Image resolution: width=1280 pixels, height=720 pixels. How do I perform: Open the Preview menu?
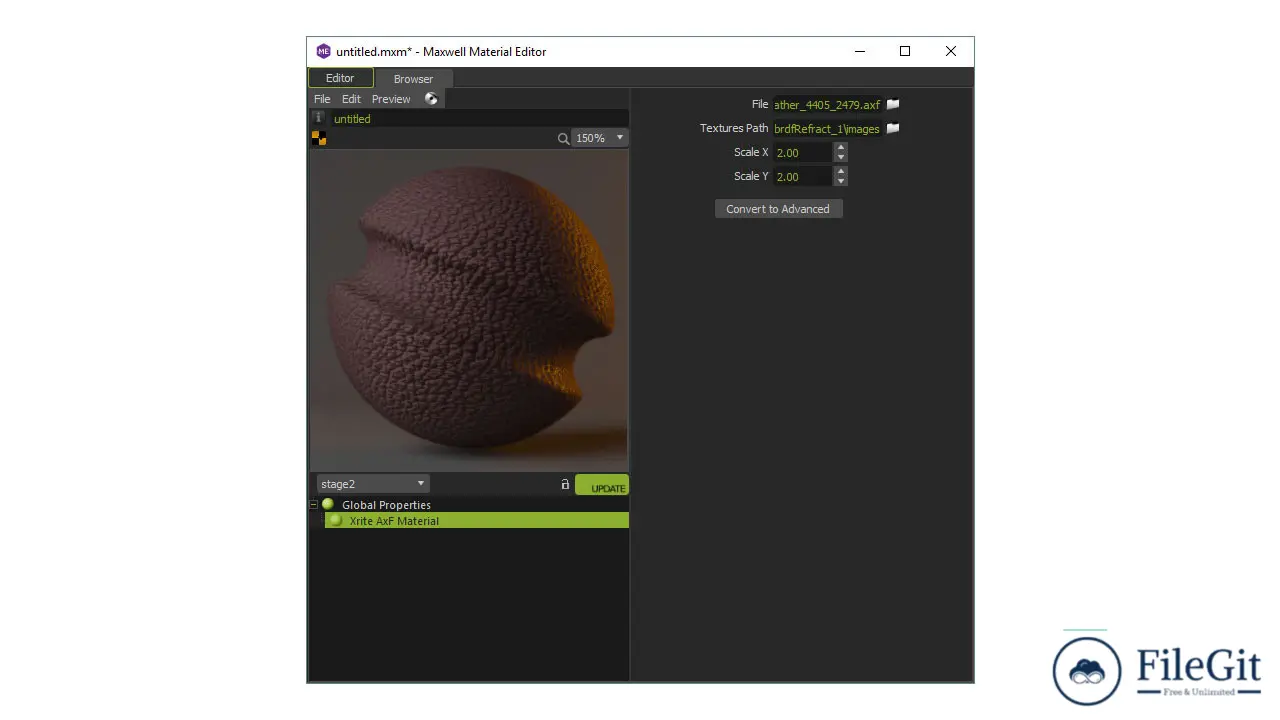[391, 99]
